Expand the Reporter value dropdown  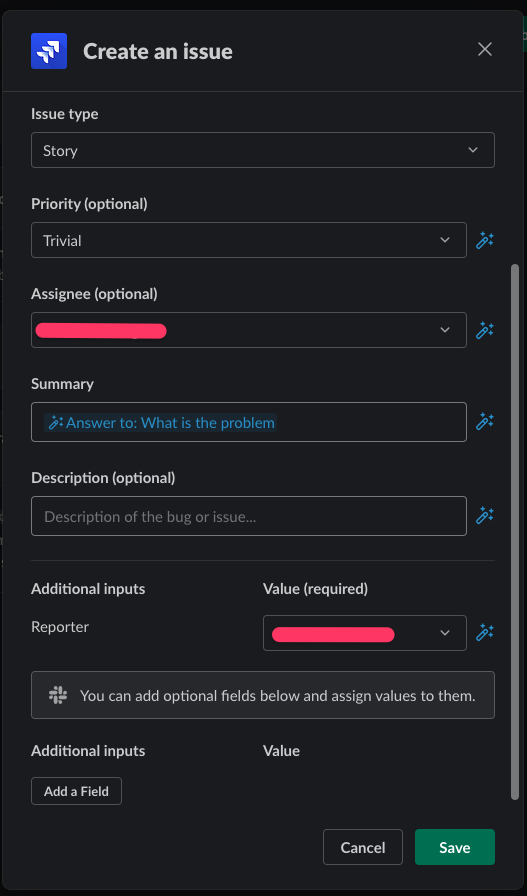coord(365,633)
